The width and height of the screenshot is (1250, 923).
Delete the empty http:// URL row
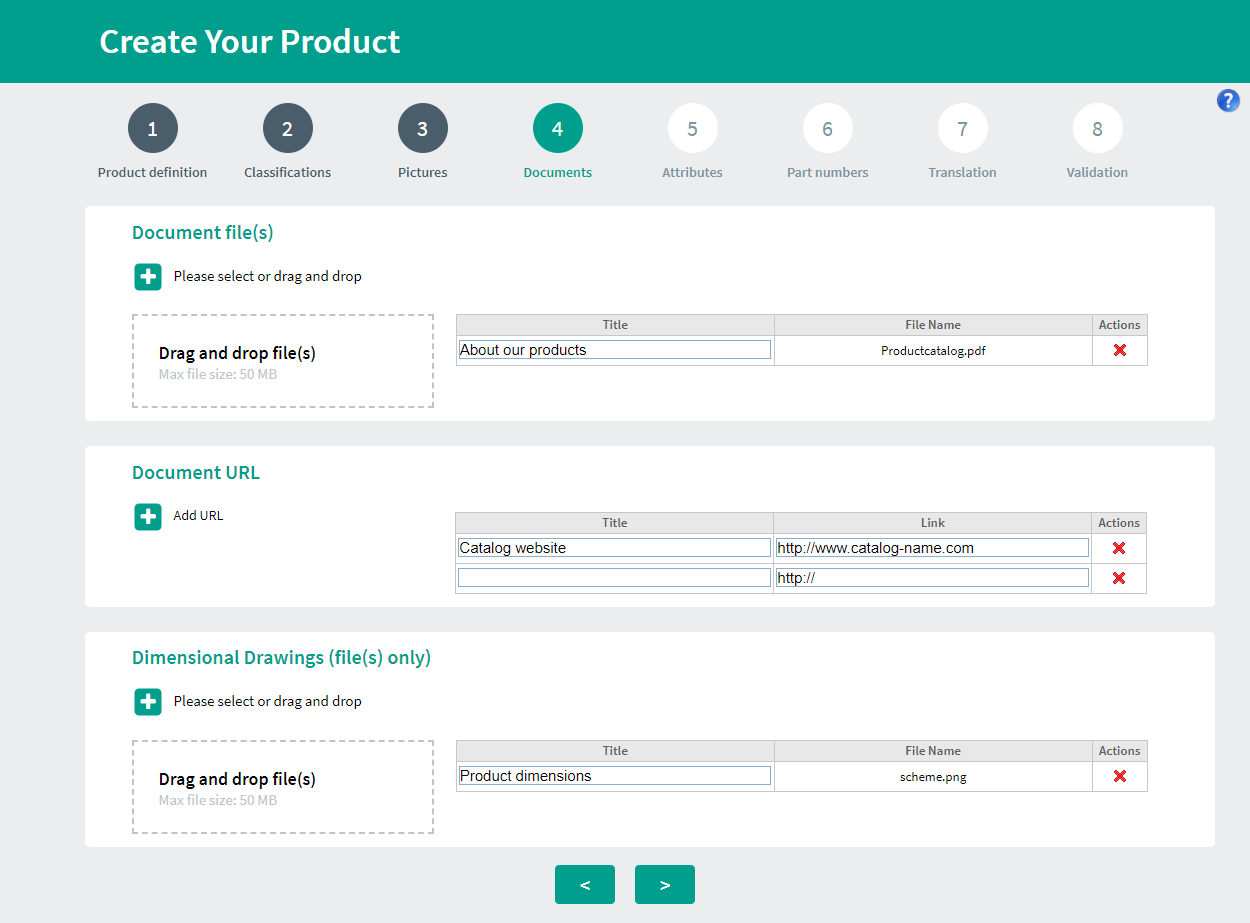click(1118, 578)
